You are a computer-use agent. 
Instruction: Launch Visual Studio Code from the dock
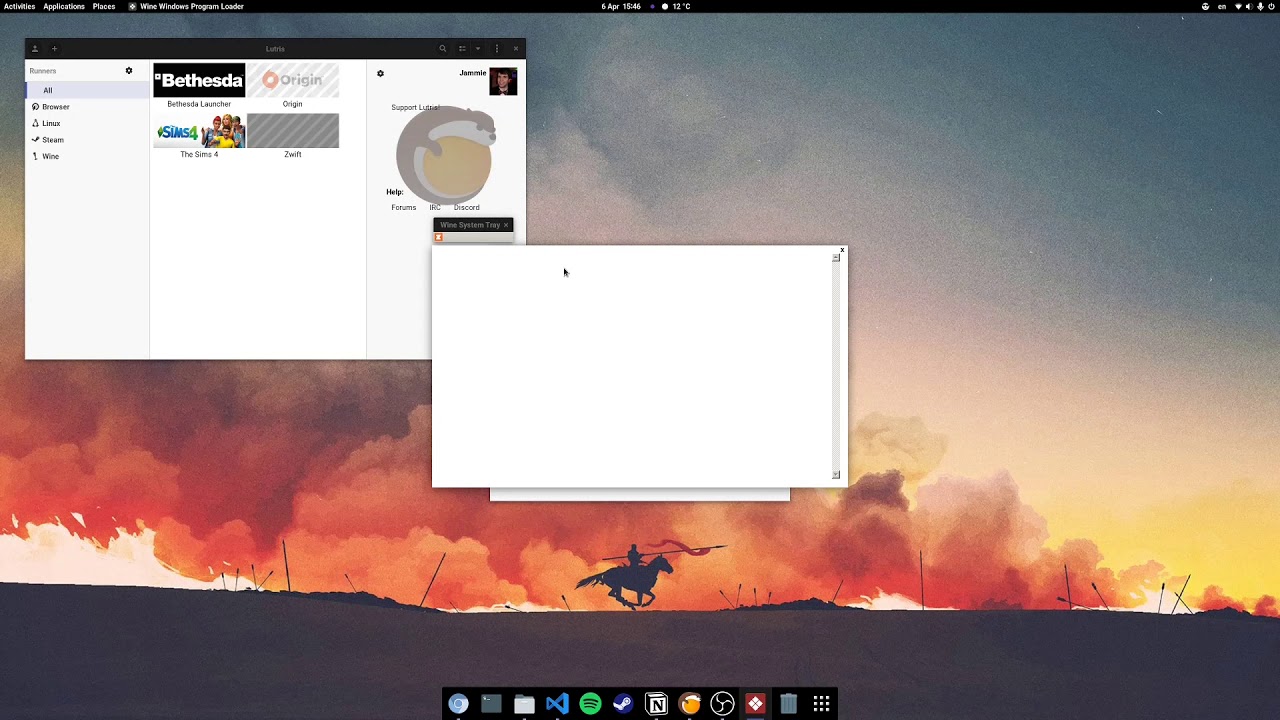[557, 704]
